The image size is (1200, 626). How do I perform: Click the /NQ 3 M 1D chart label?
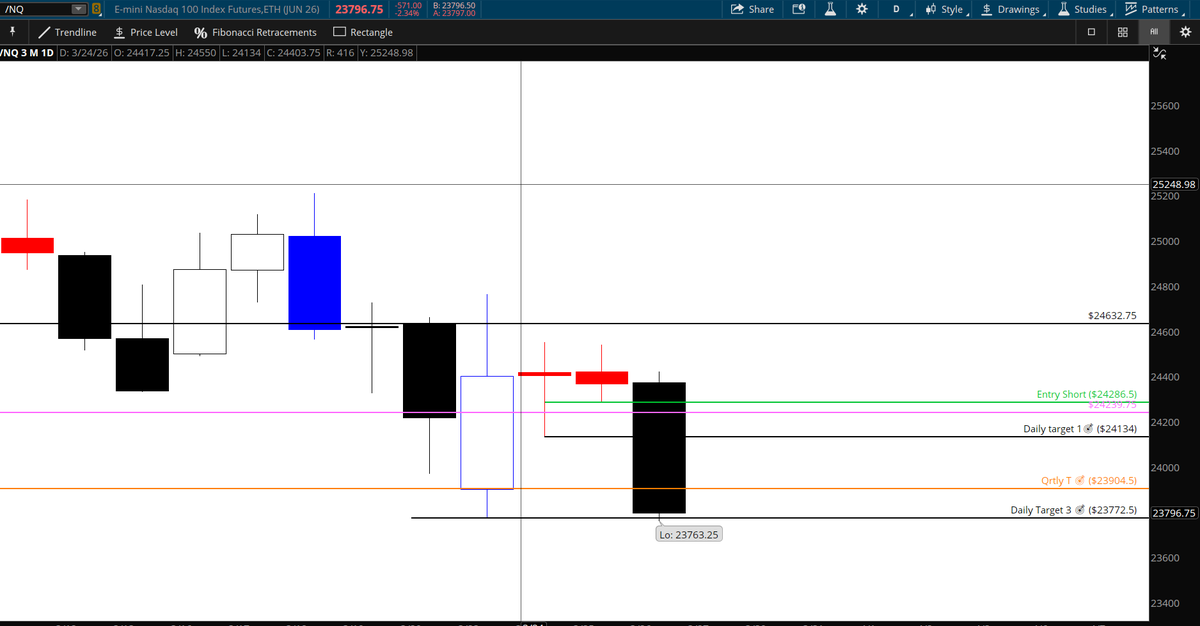click(28, 52)
